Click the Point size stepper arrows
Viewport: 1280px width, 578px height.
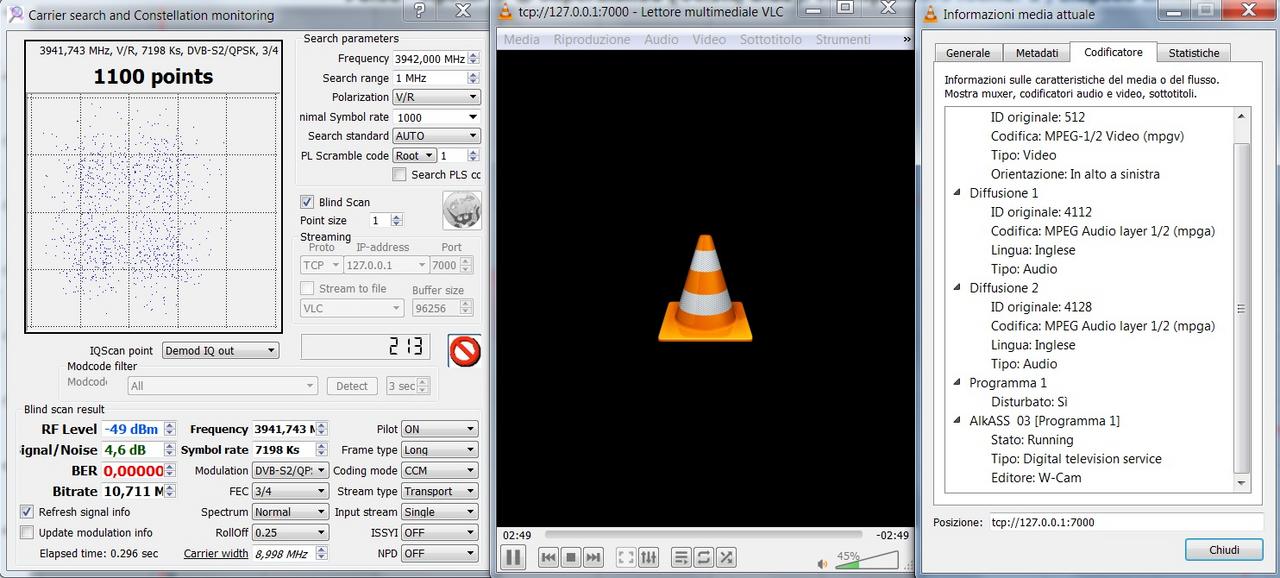click(397, 220)
